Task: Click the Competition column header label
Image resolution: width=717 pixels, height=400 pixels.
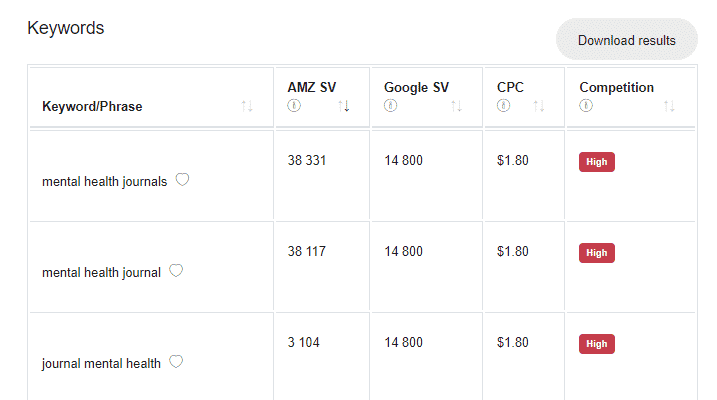Action: pyautogui.click(x=616, y=87)
